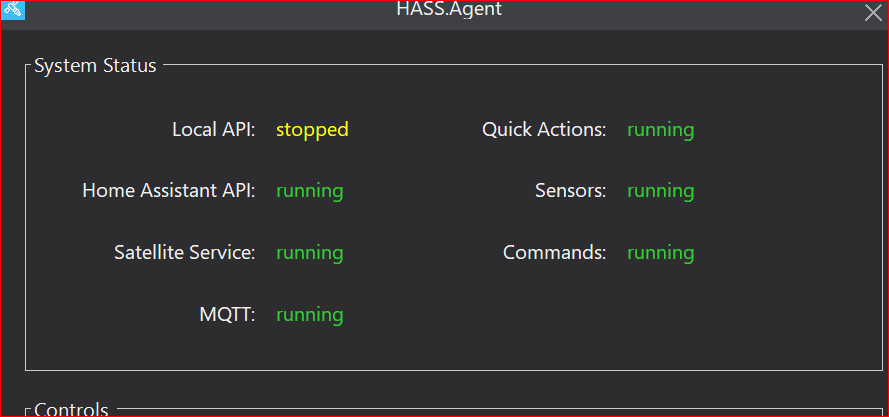
Task: Click the Quick Actions running status
Action: click(x=660, y=130)
